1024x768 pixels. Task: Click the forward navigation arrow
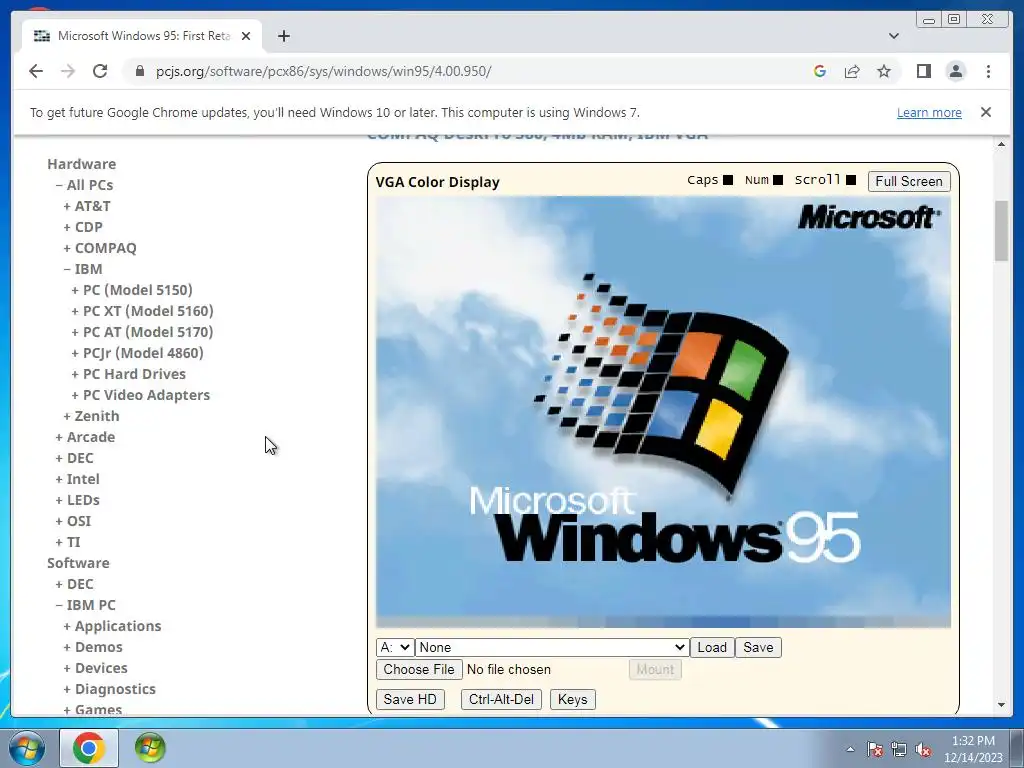click(x=68, y=71)
